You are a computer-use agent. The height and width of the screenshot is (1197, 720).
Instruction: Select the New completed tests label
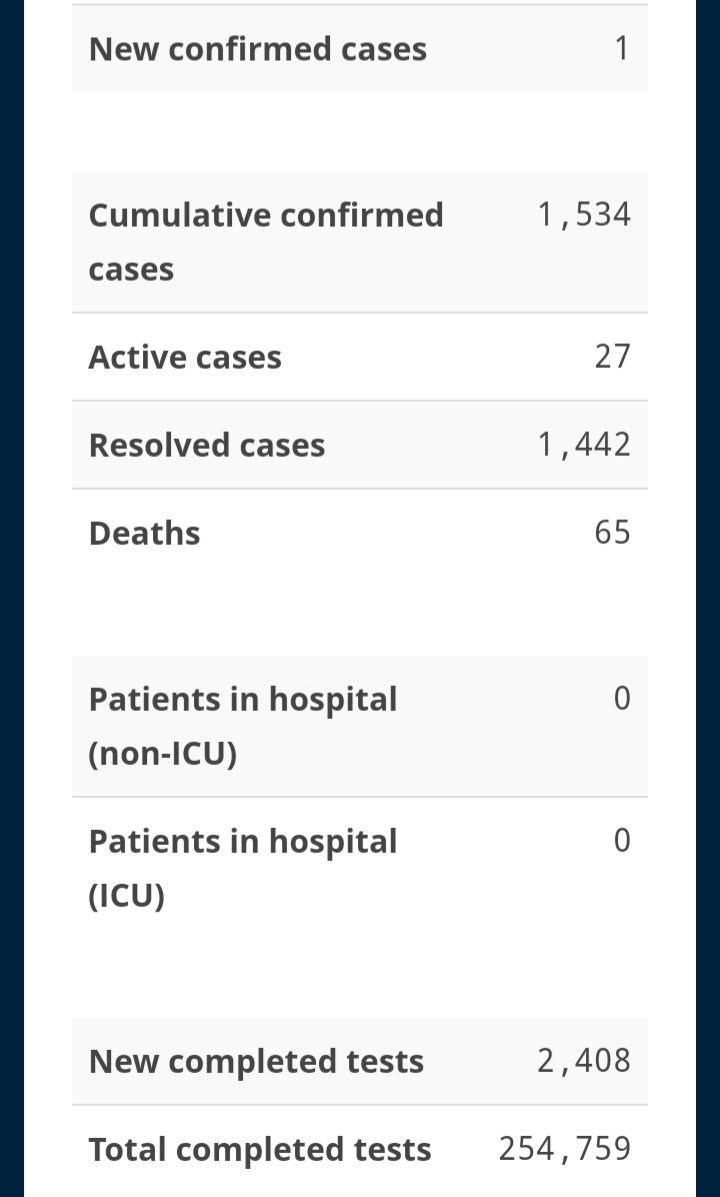256,1061
